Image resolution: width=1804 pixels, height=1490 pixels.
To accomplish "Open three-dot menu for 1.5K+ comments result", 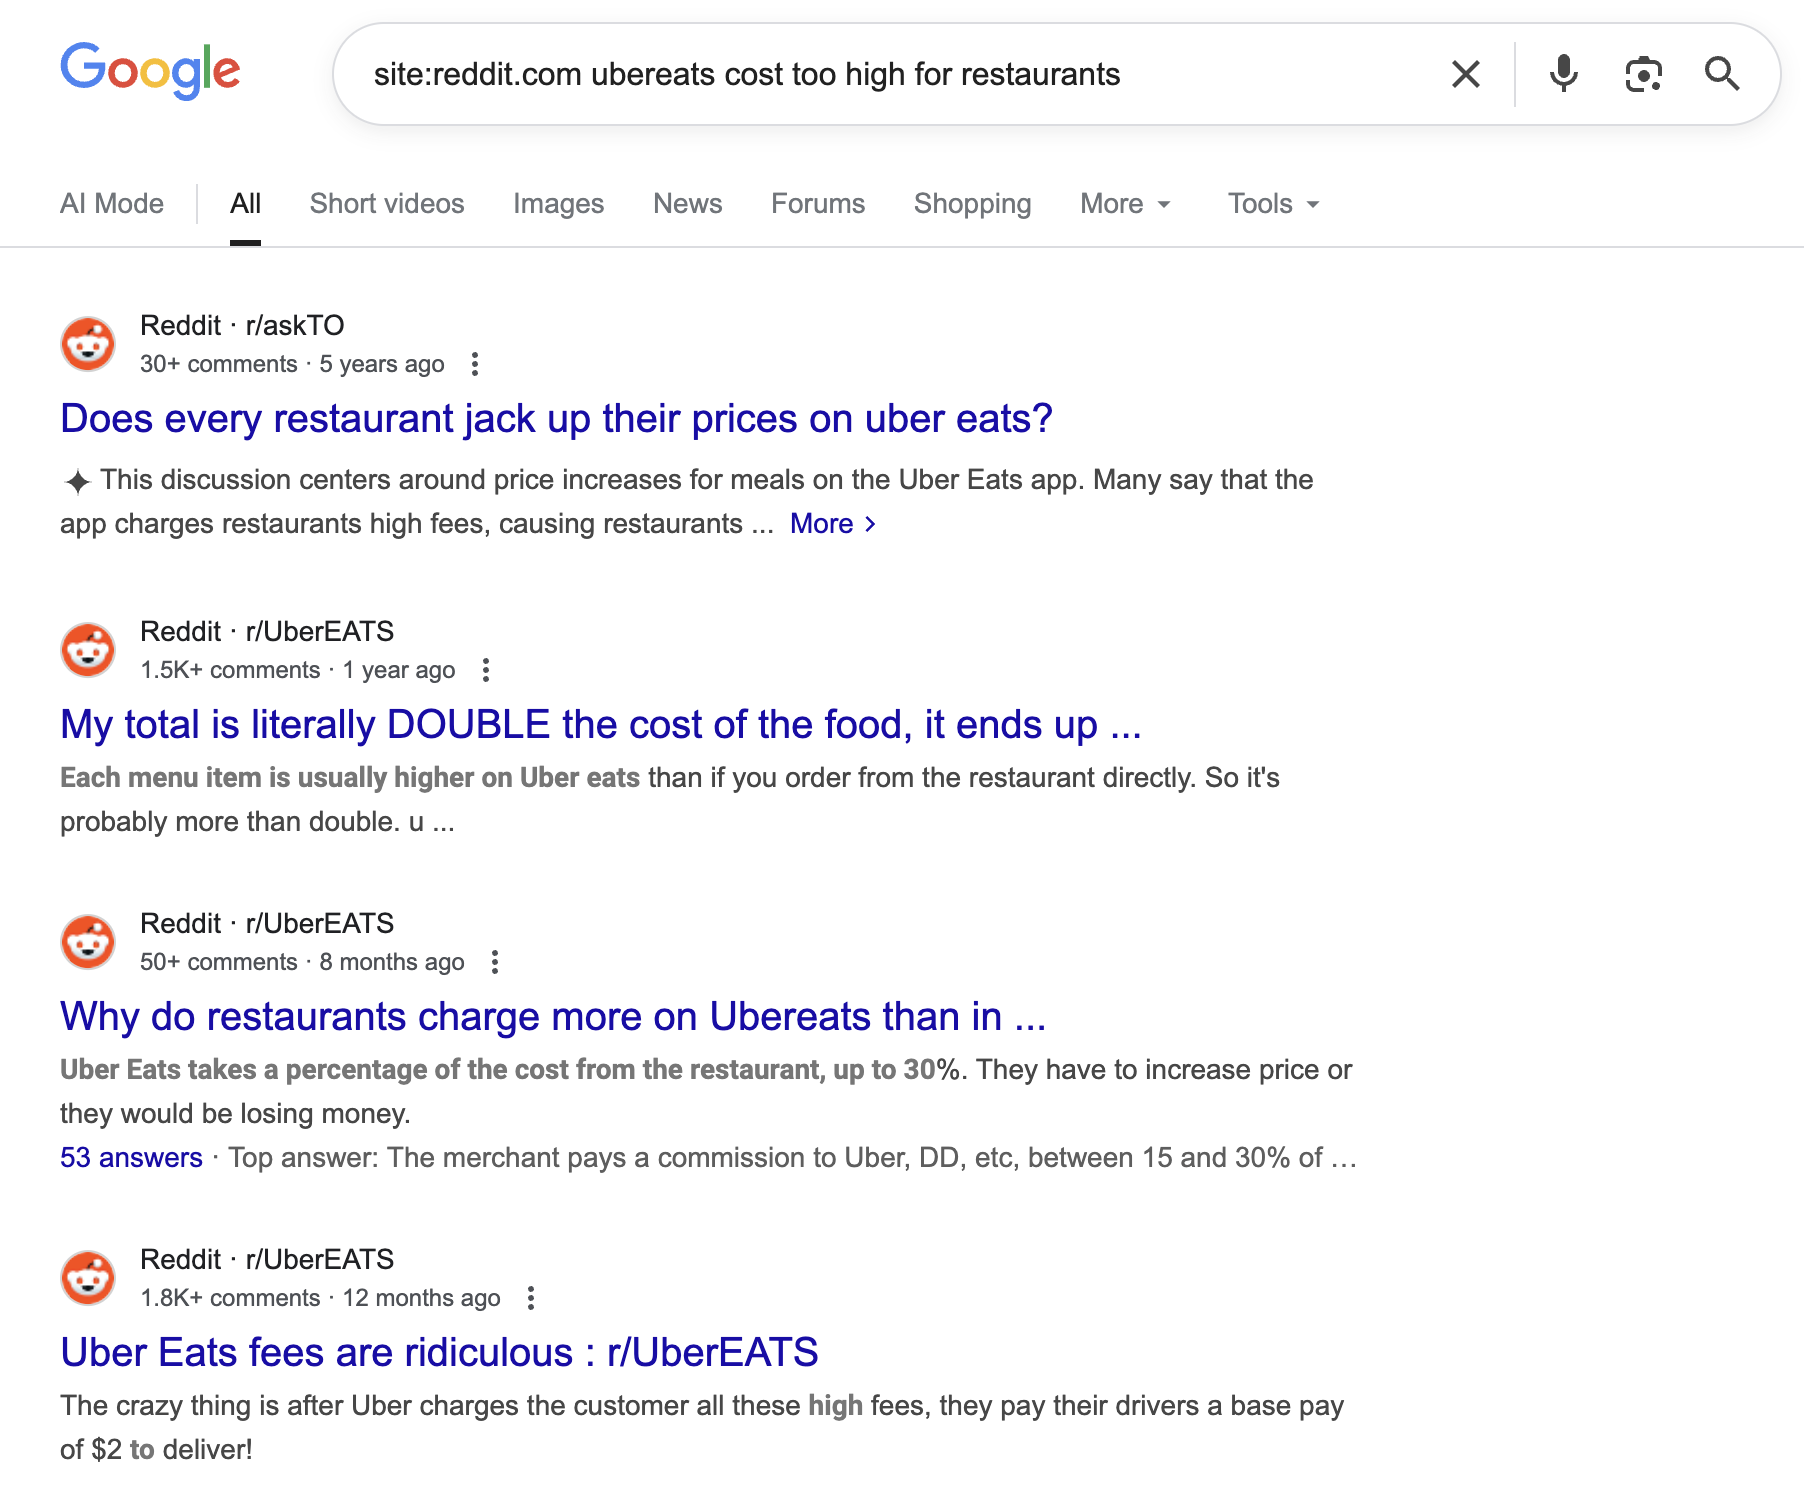I will pyautogui.click(x=486, y=670).
